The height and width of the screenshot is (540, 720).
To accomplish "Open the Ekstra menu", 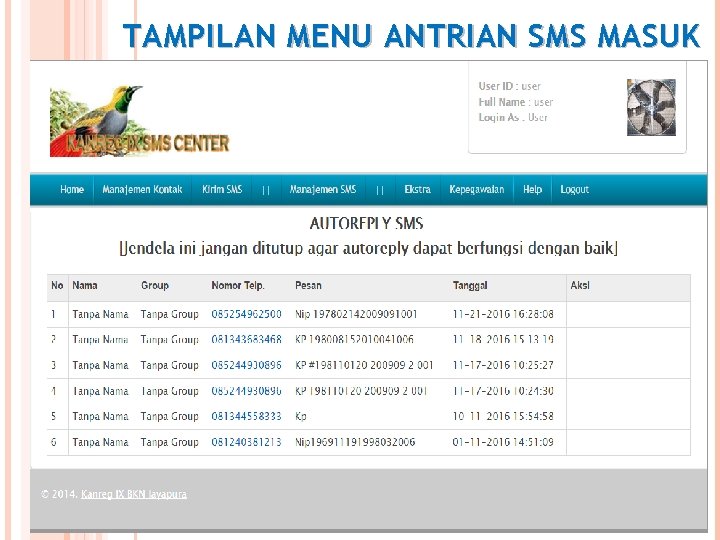I will point(417,189).
